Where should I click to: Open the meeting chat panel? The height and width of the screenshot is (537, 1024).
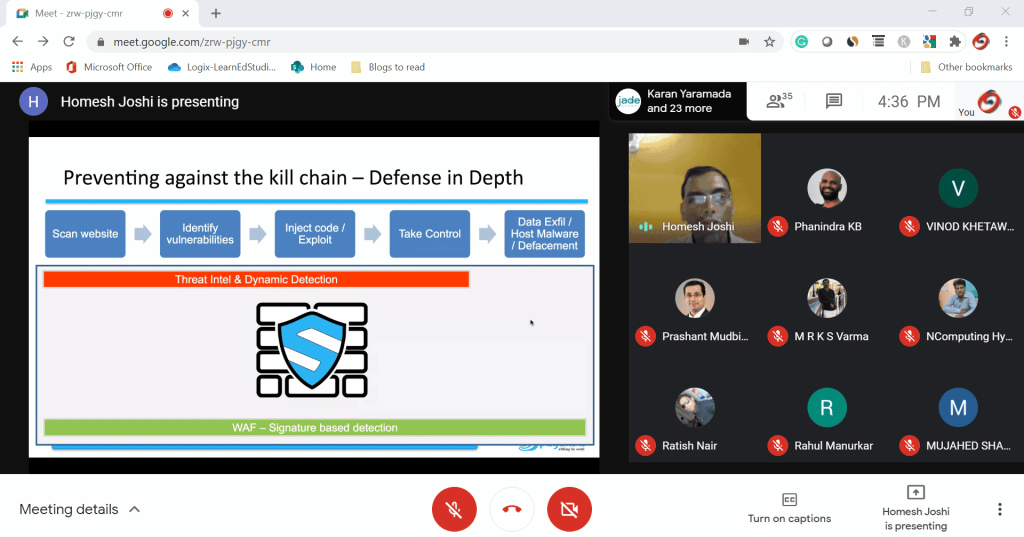[x=833, y=101]
